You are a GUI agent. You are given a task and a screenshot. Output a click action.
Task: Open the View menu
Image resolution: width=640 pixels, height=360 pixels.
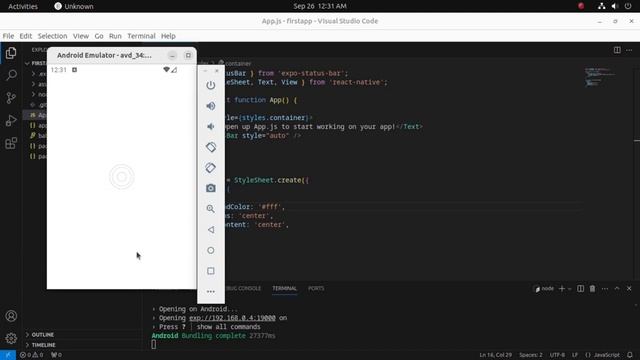click(x=81, y=36)
